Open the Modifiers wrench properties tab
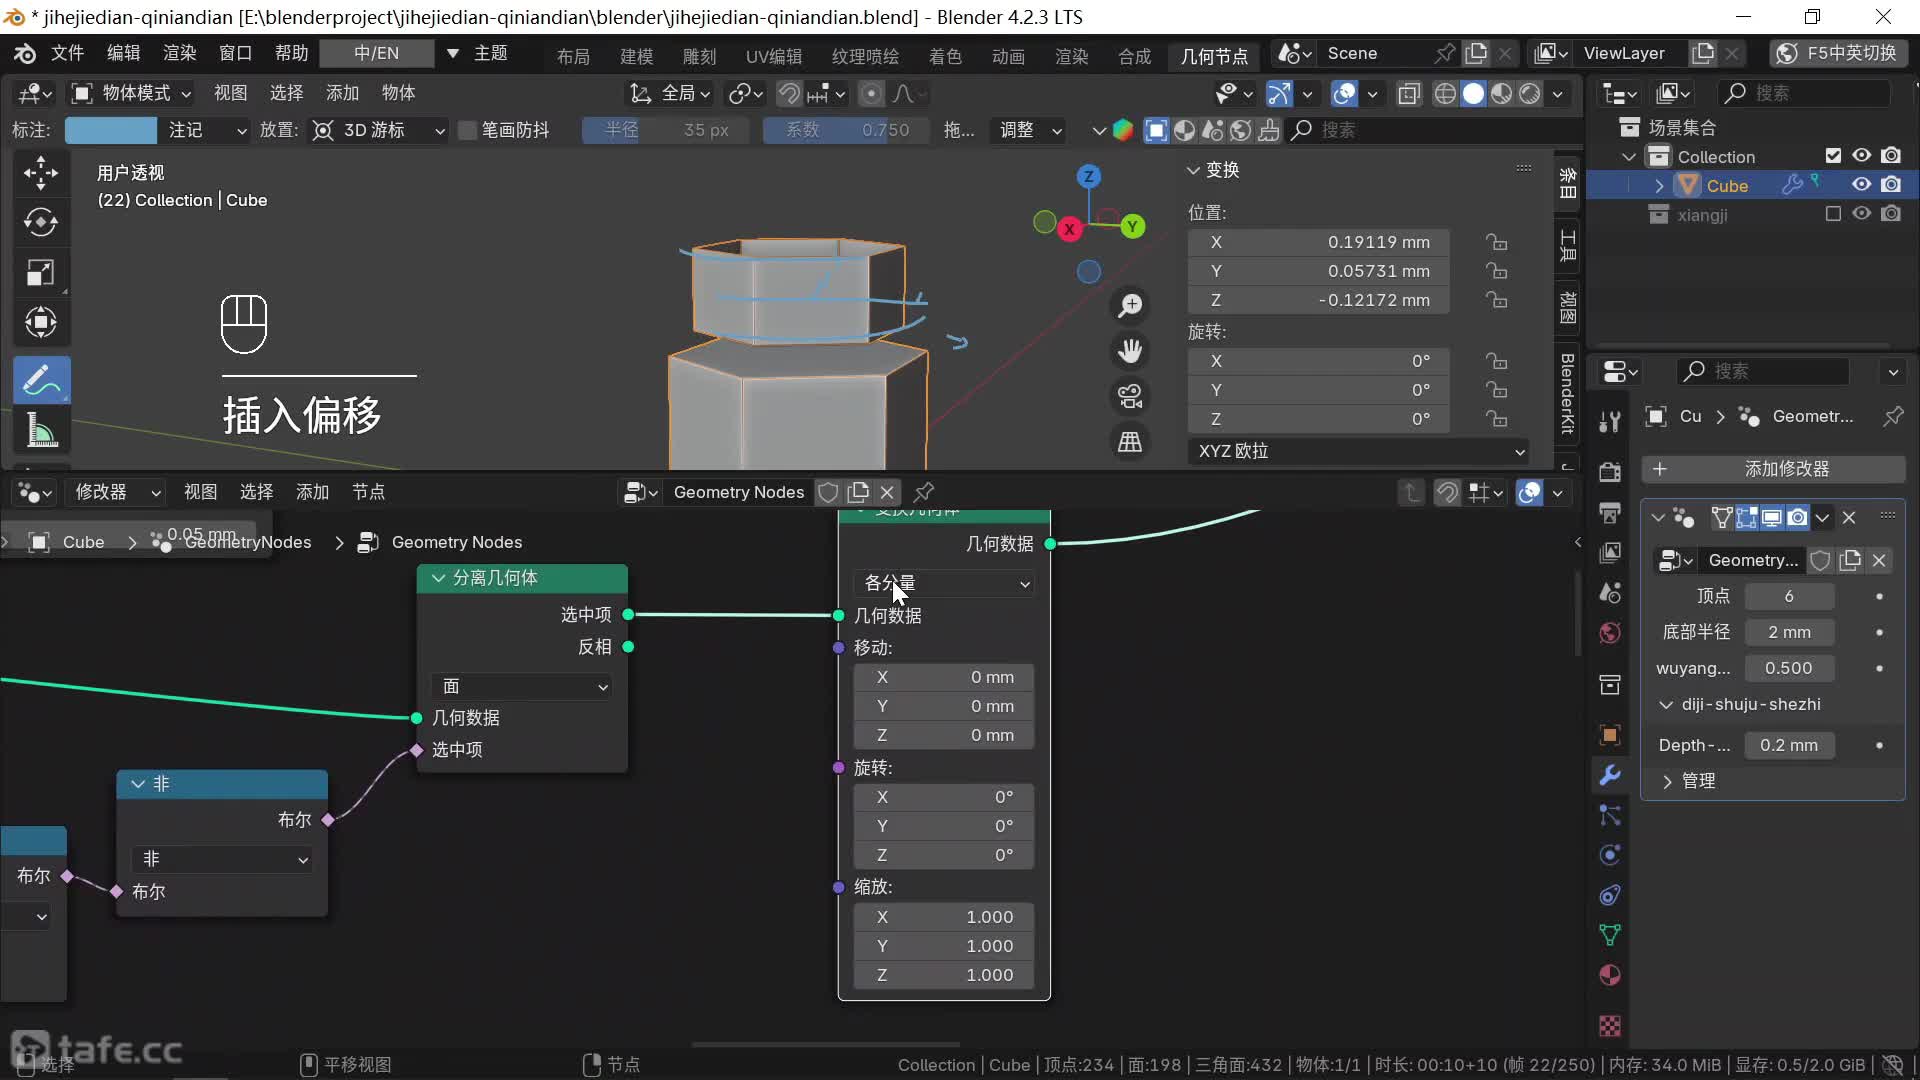Viewport: 1920px width, 1080px height. click(1610, 775)
